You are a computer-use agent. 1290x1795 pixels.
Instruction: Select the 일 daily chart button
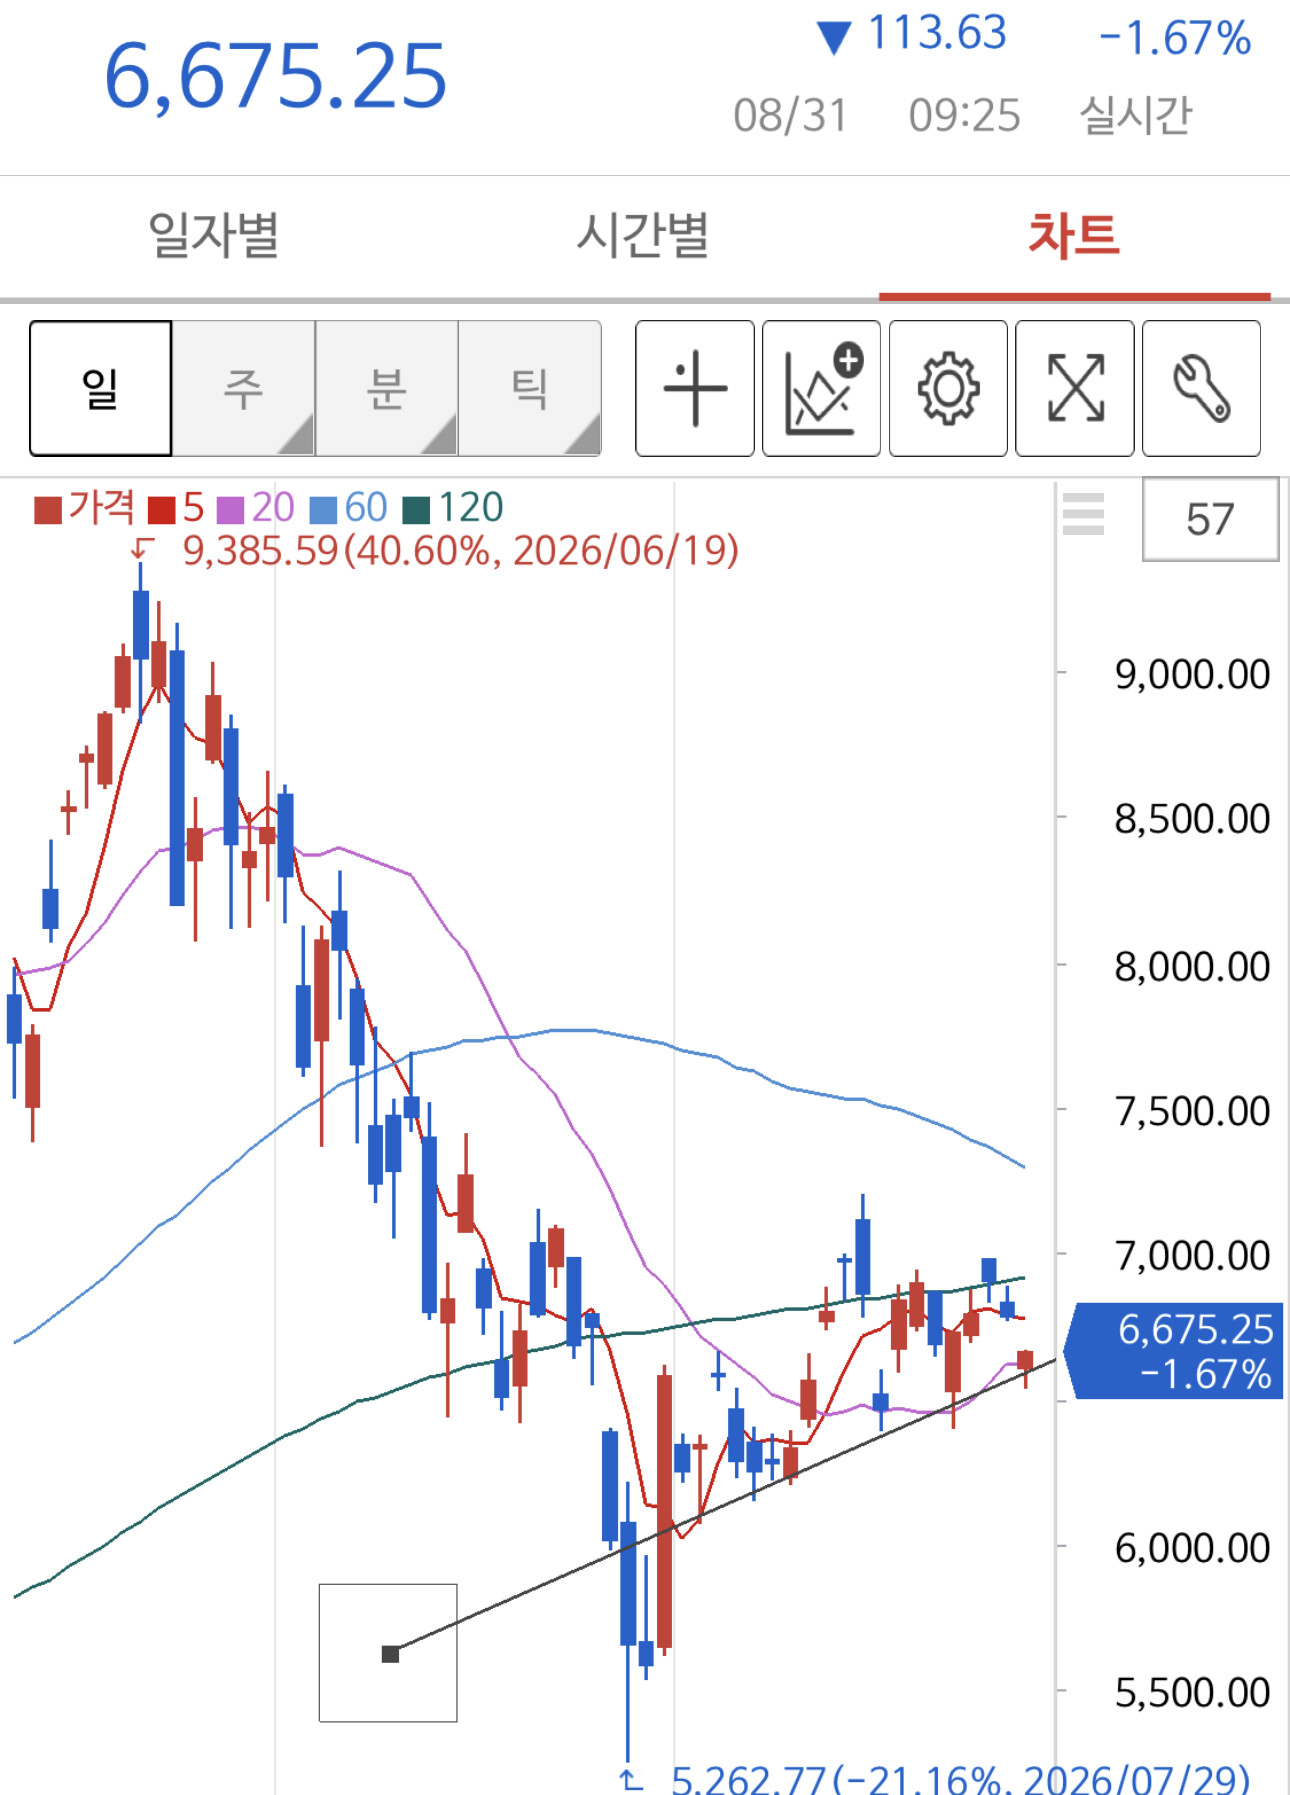[101, 388]
